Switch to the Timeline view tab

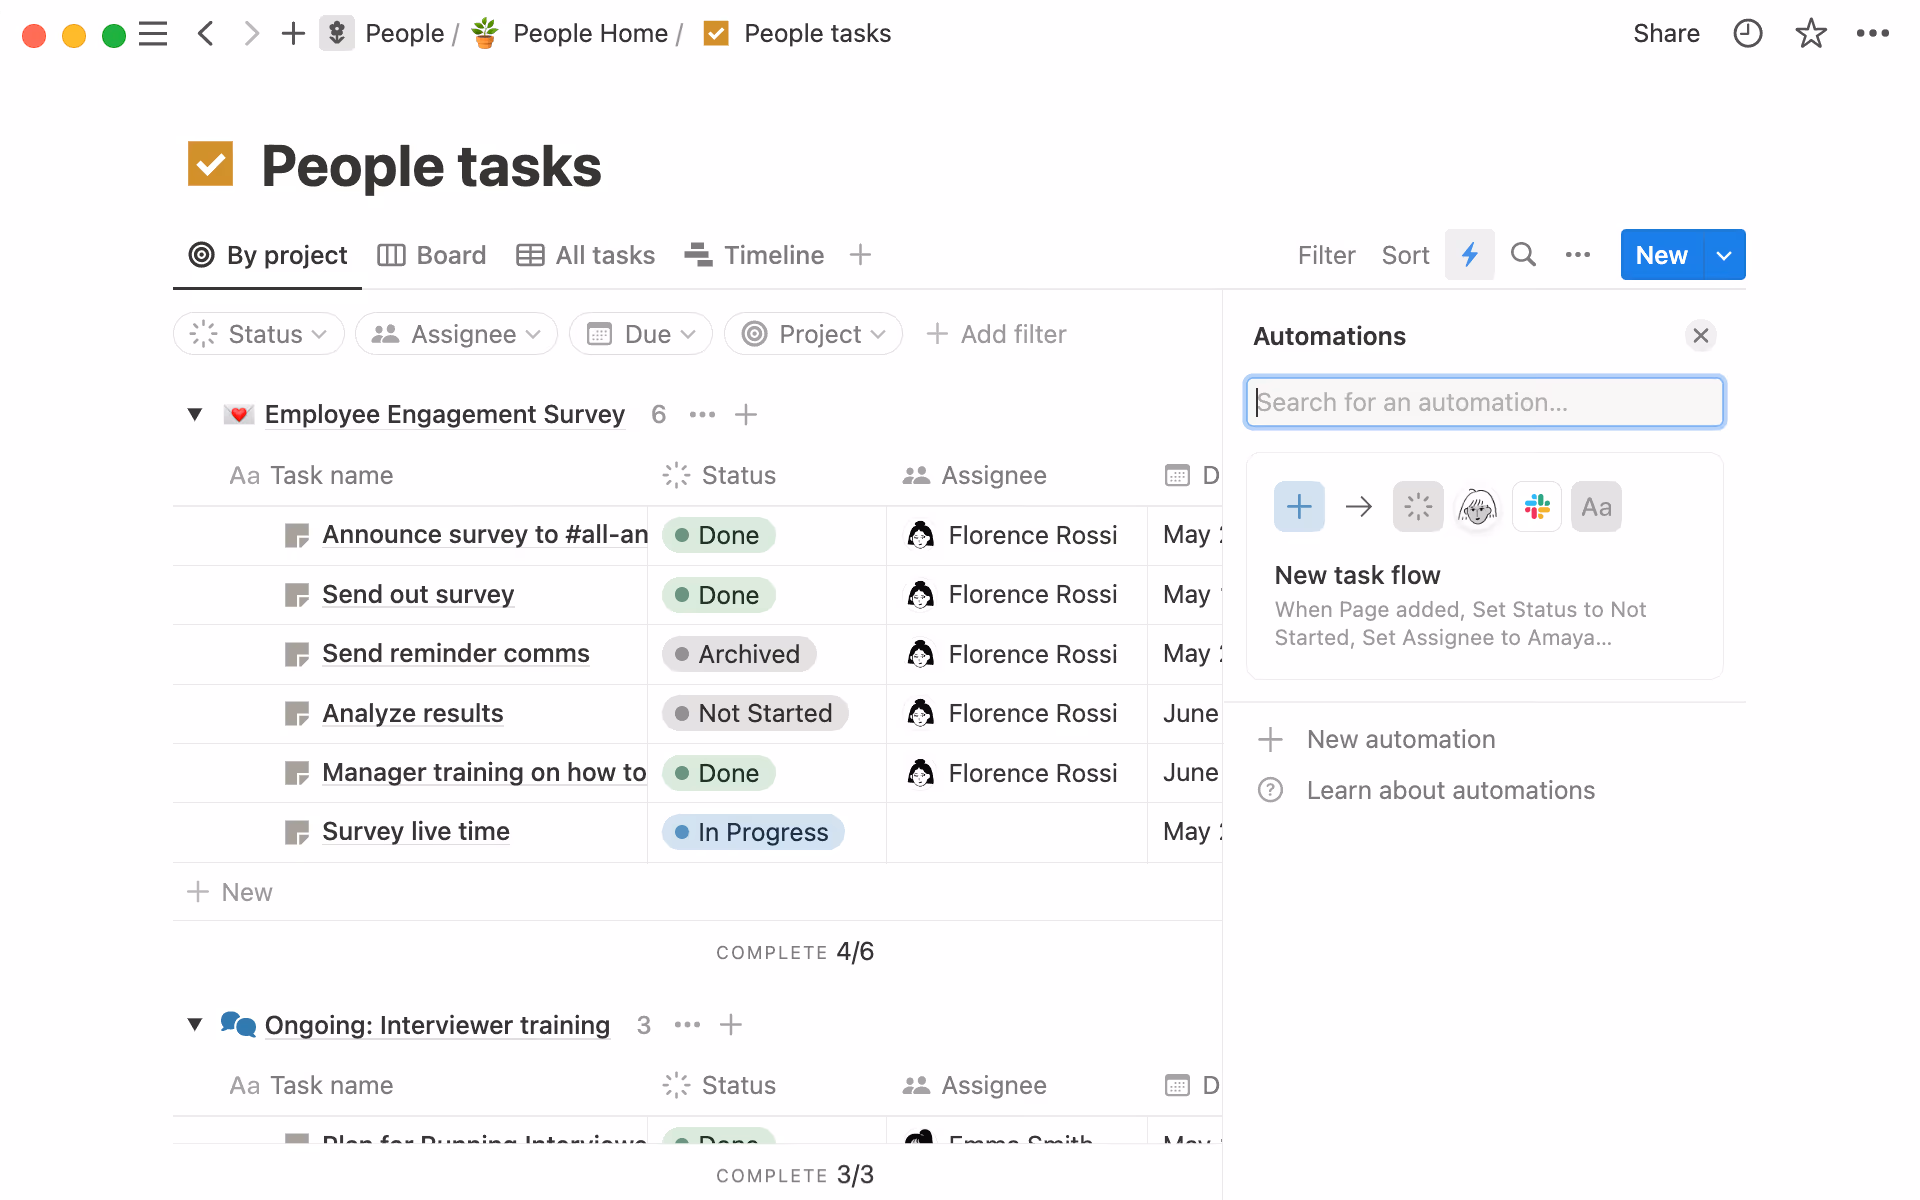pyautogui.click(x=754, y=255)
